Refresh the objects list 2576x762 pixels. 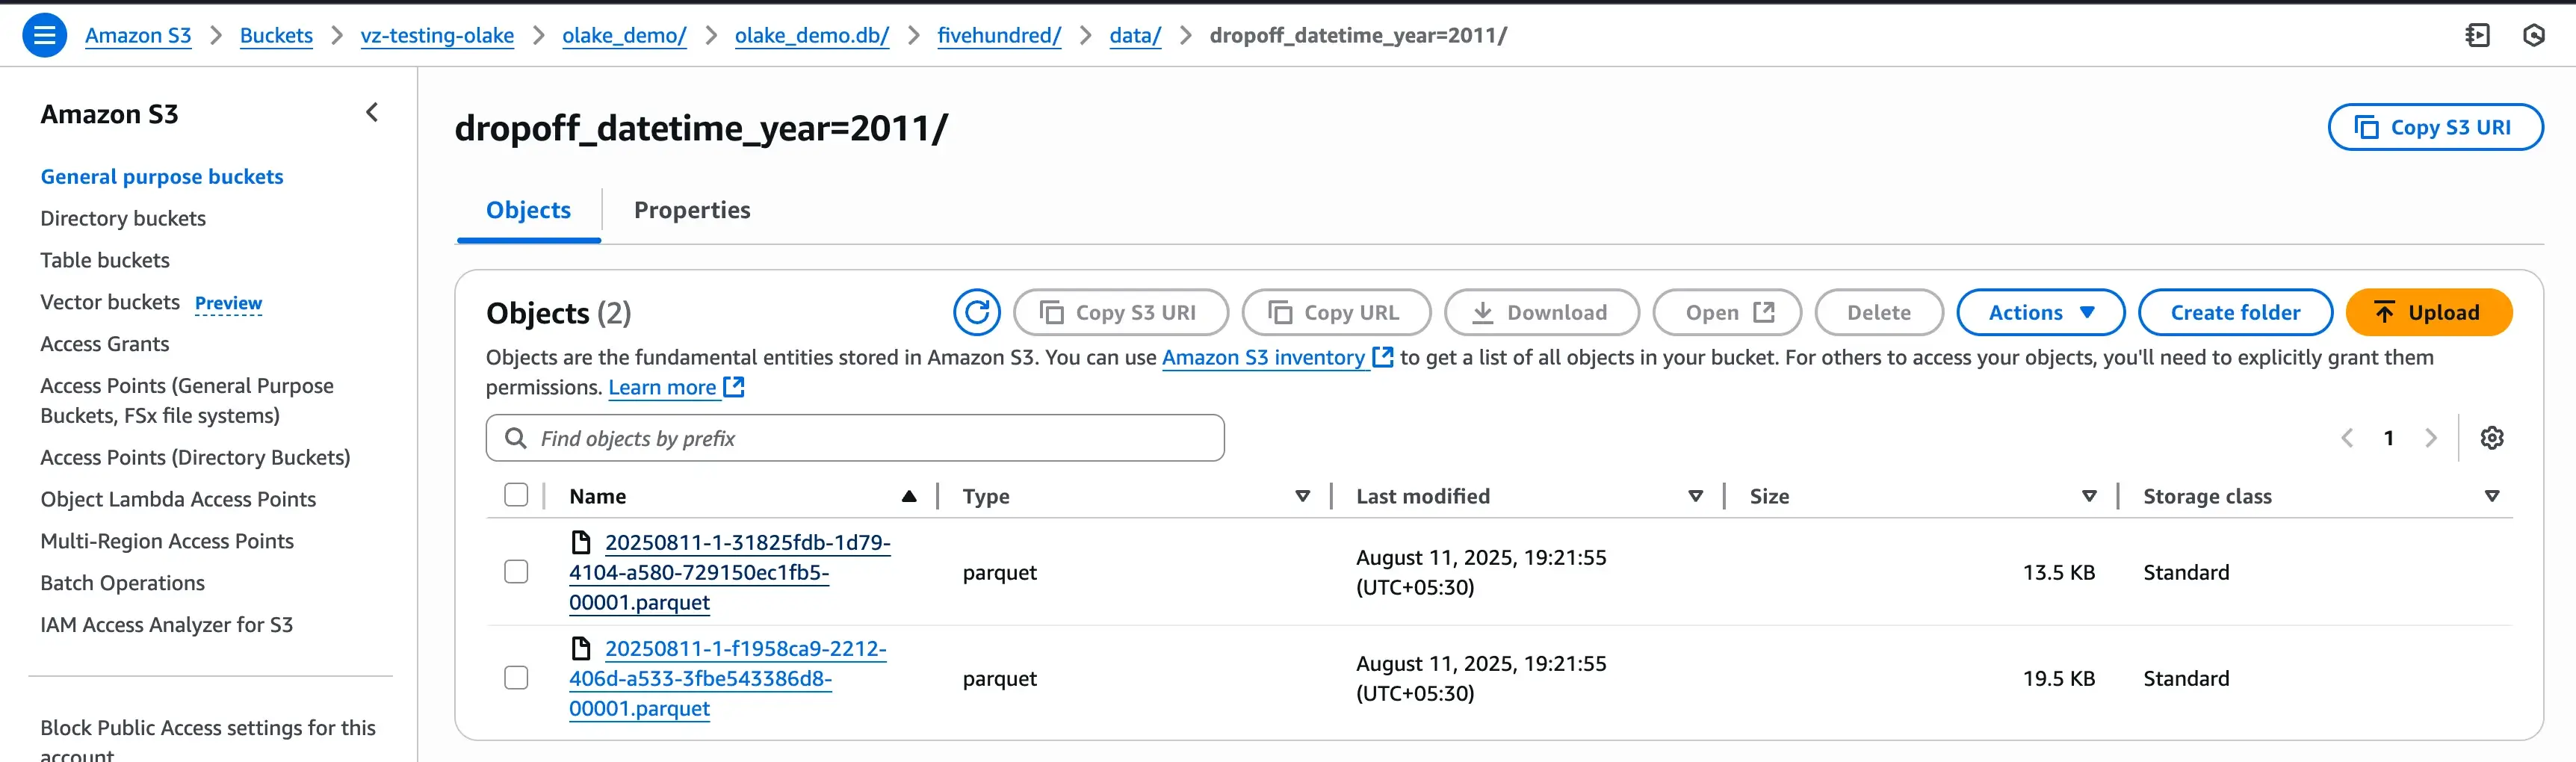click(976, 313)
